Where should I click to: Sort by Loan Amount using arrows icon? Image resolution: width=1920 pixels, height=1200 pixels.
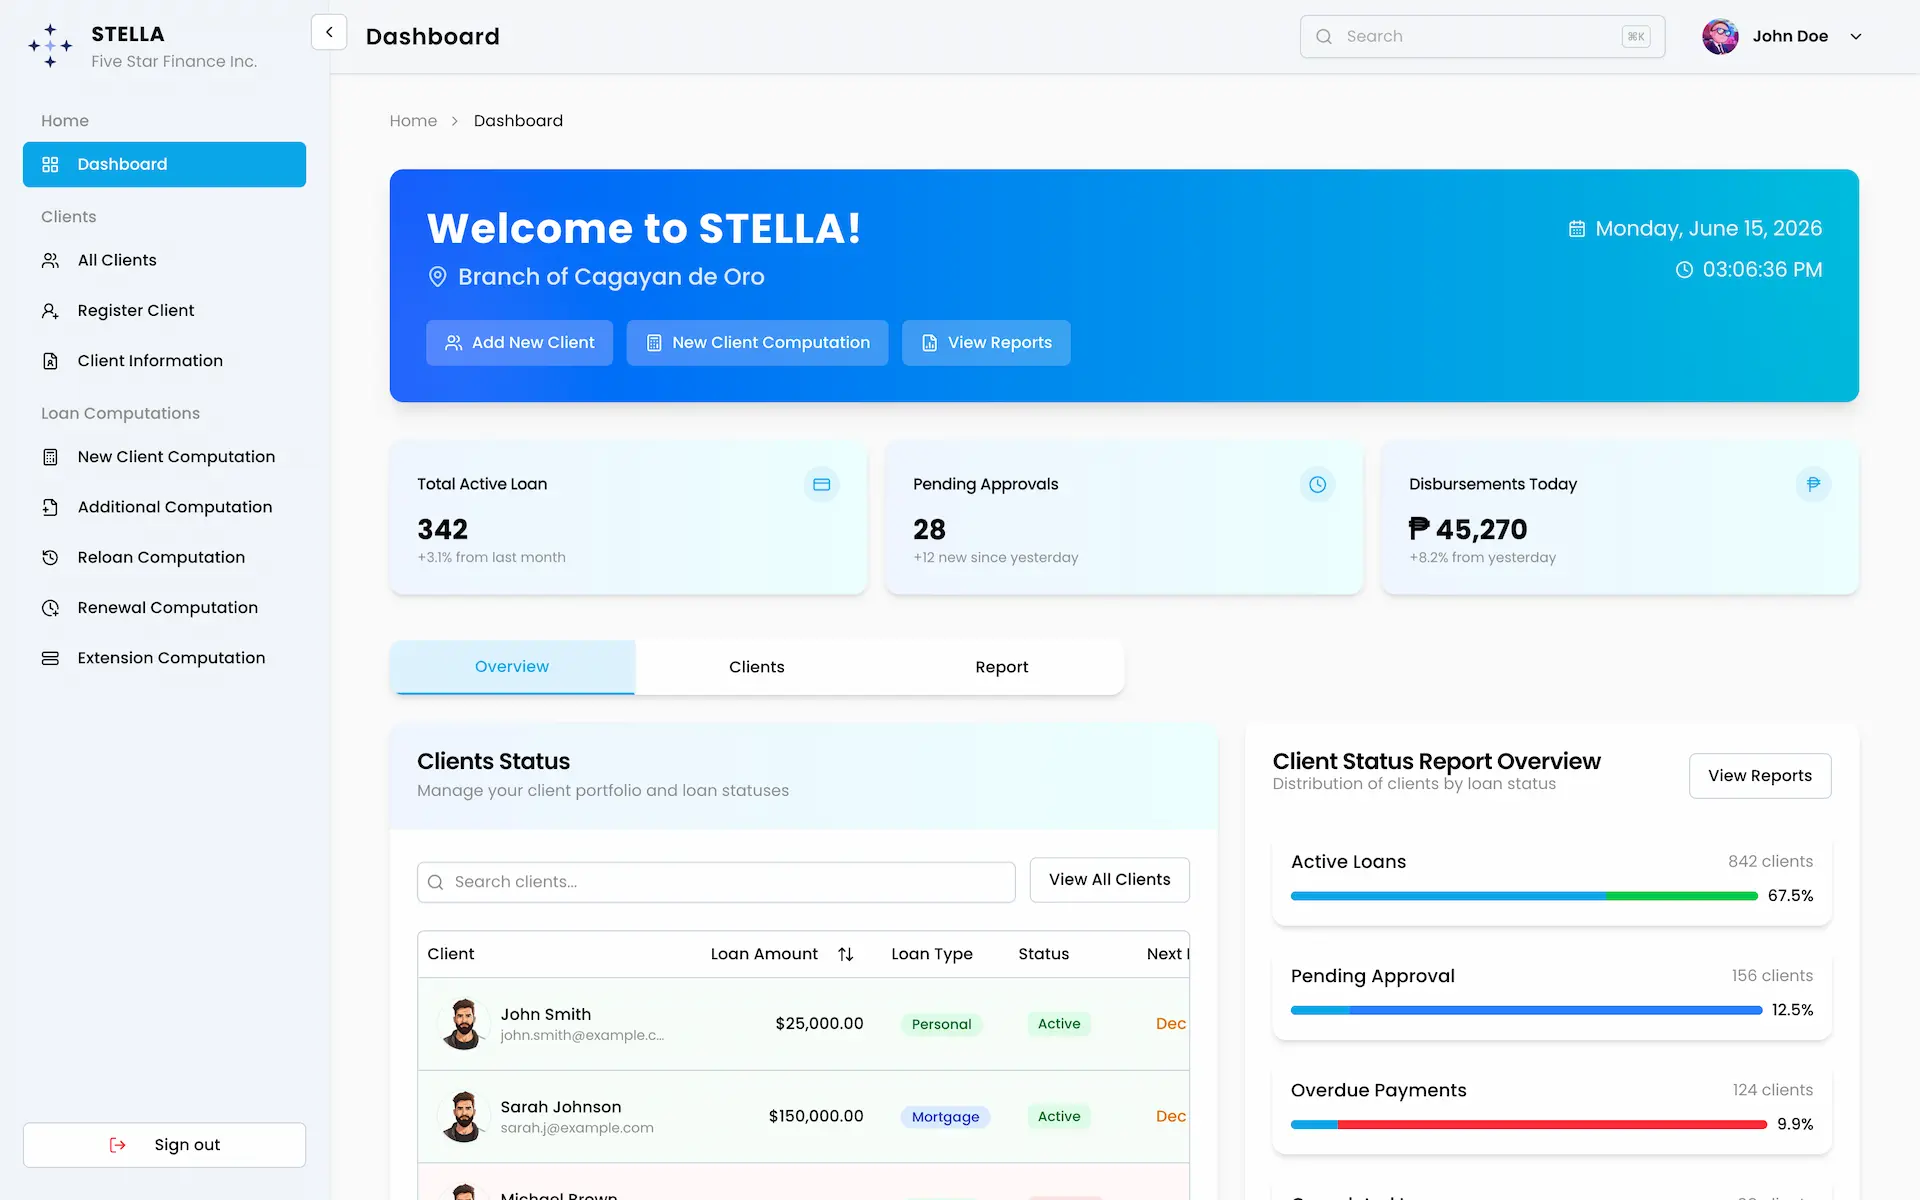[x=846, y=954]
